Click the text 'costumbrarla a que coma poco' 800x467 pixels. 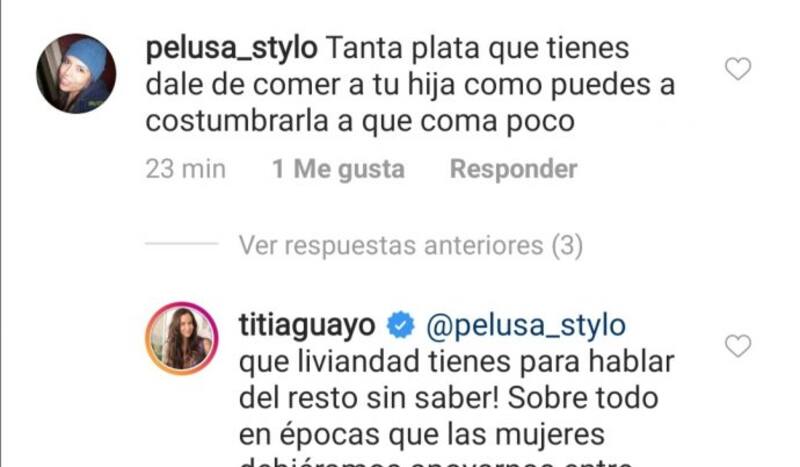point(360,121)
